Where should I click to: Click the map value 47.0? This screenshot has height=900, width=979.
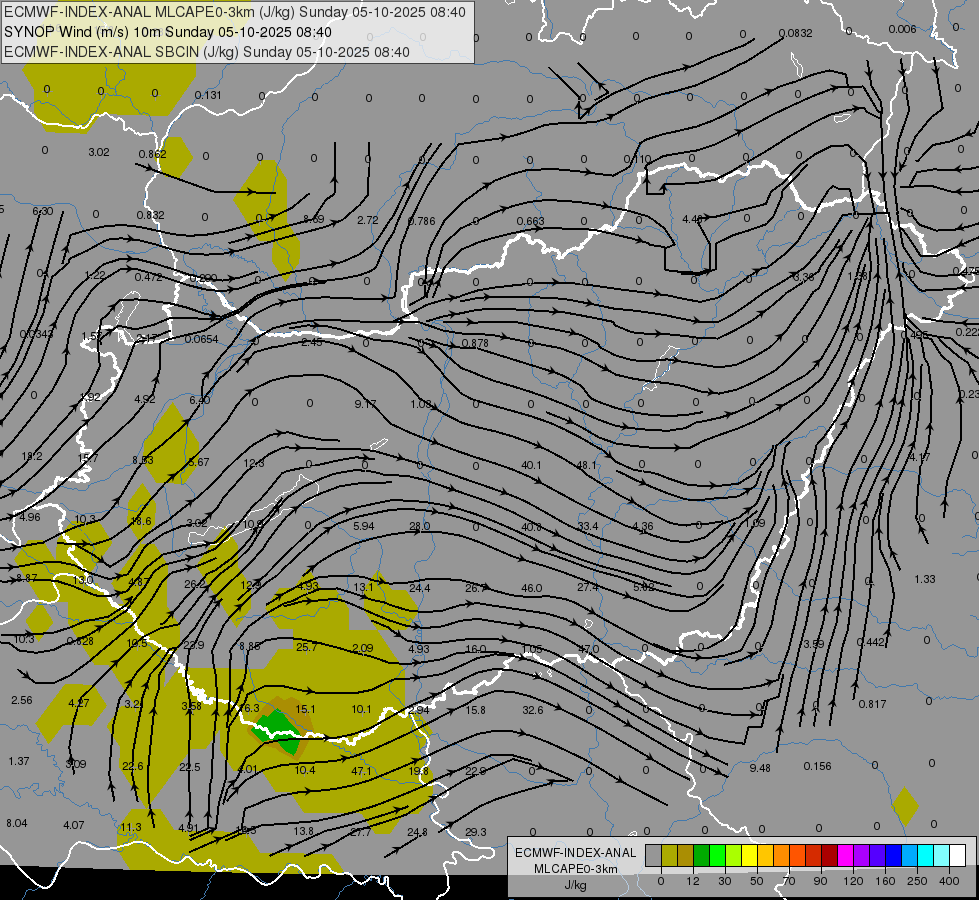click(588, 649)
